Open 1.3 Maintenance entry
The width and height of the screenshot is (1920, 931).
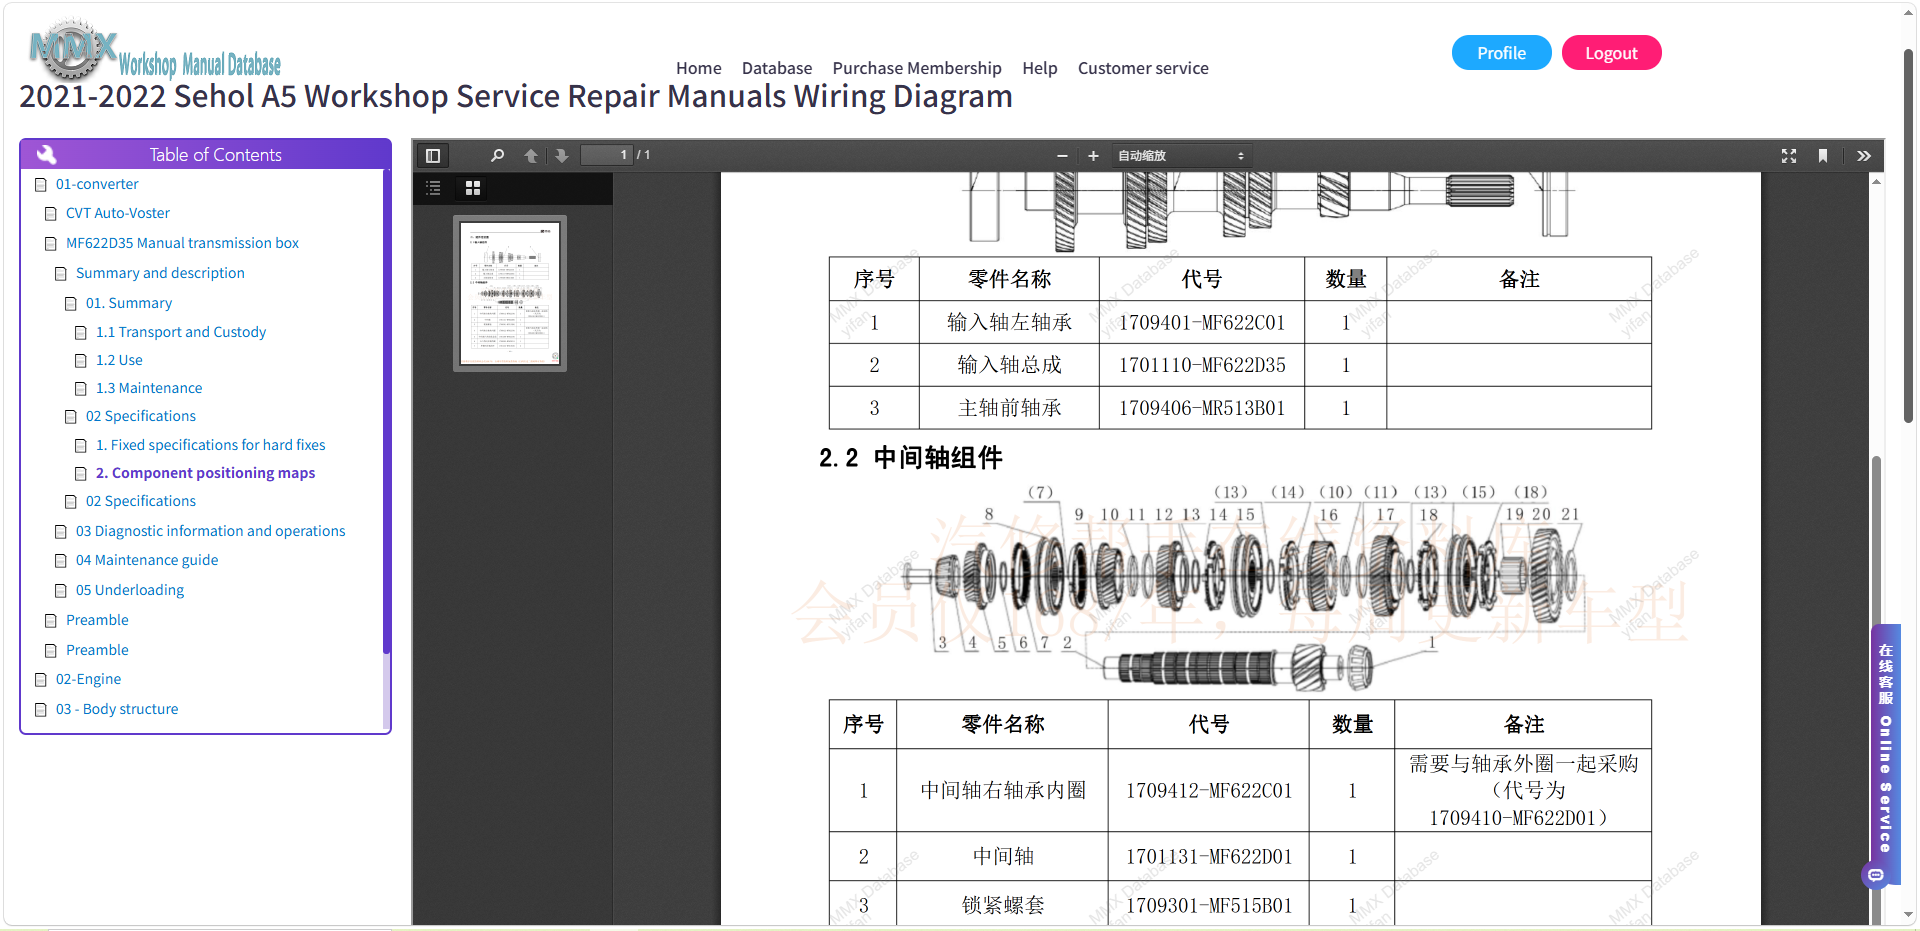pyautogui.click(x=149, y=388)
